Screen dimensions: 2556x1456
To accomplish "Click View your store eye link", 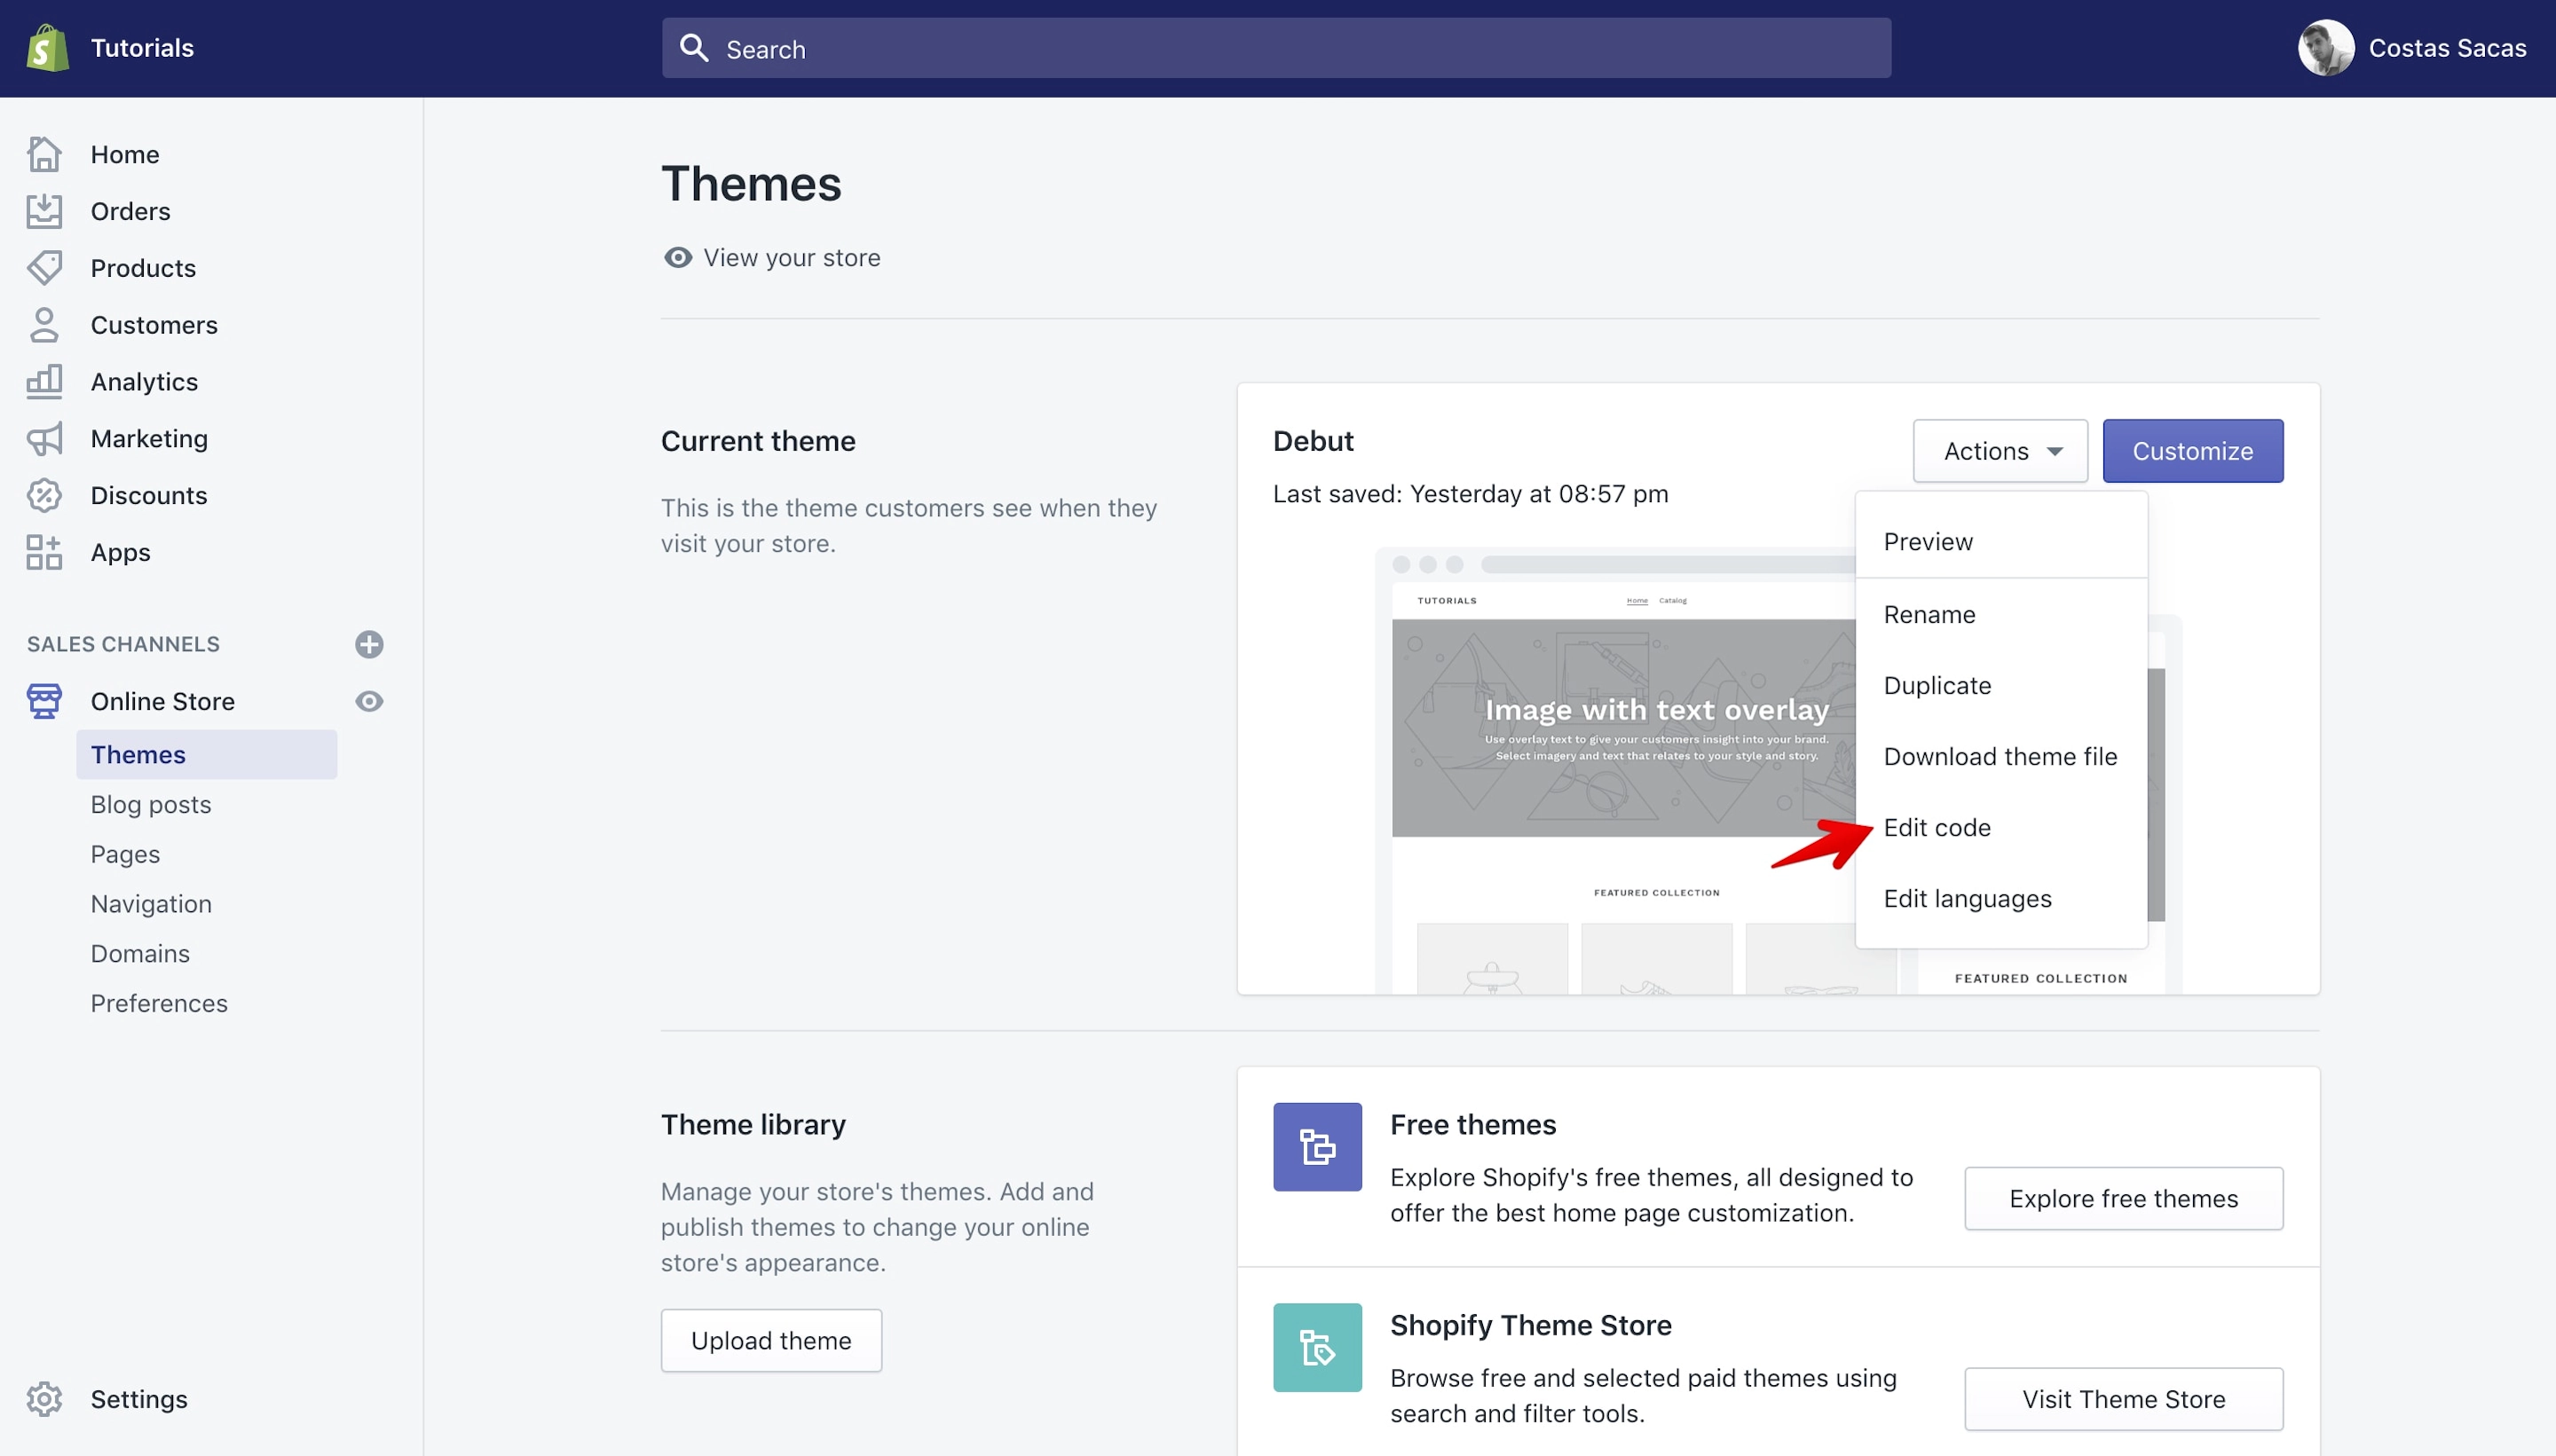I will coord(771,258).
